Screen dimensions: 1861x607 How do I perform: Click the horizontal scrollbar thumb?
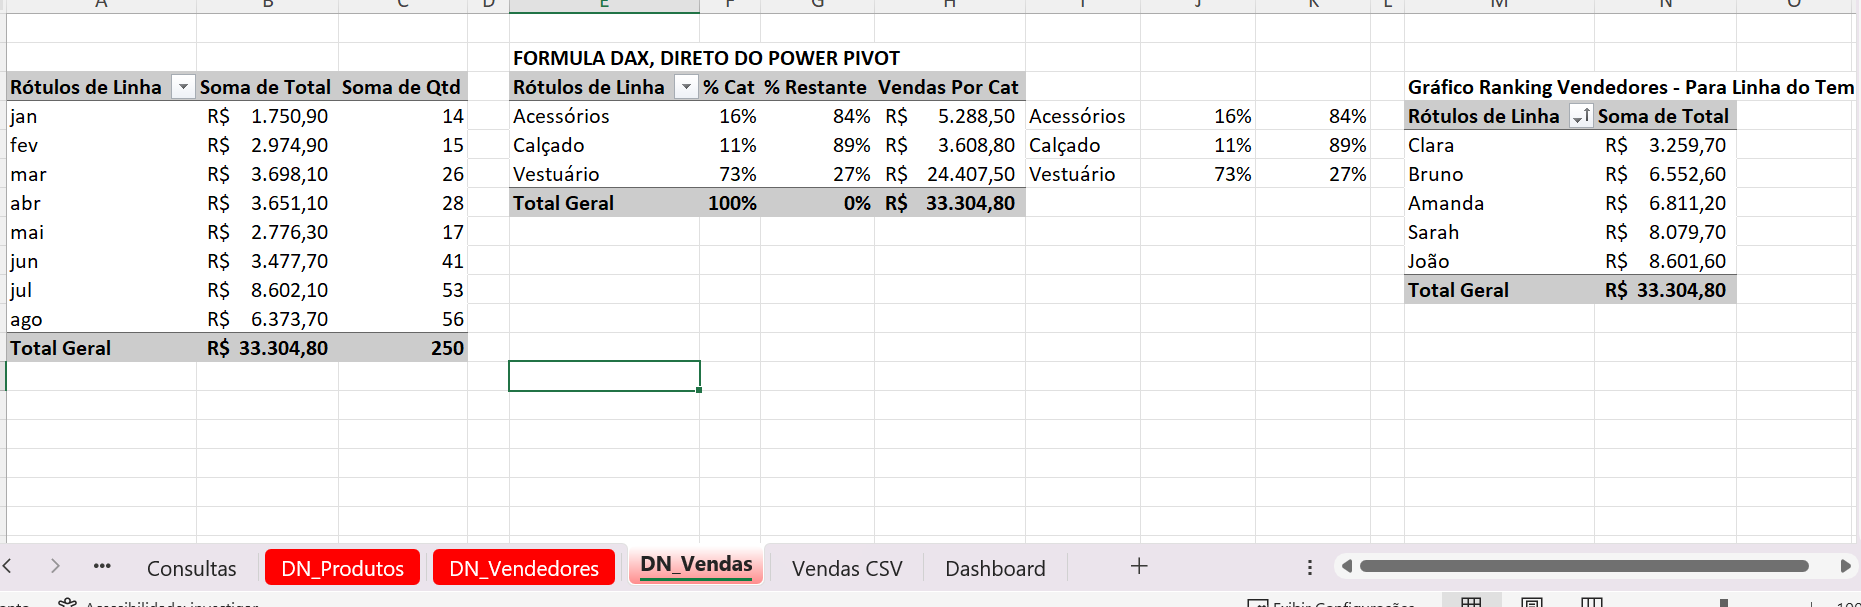pyautogui.click(x=1584, y=566)
